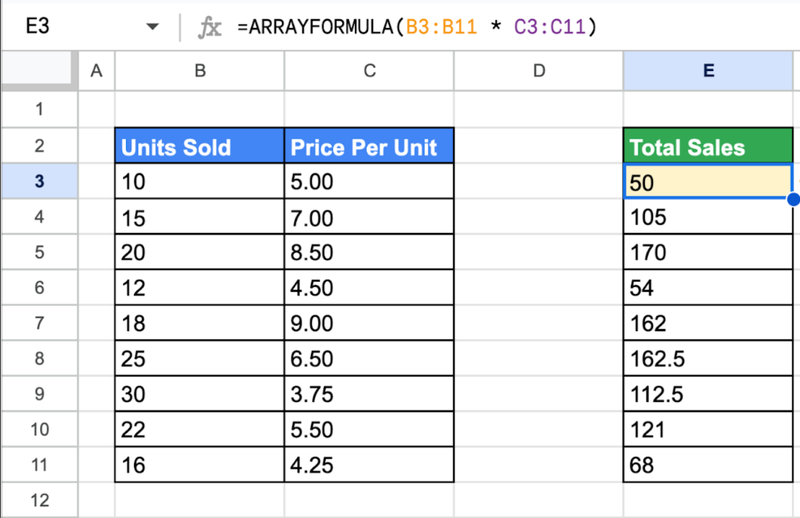The height and width of the screenshot is (518, 800).
Task: Select the Total Sales cell with 170
Action: 708,252
